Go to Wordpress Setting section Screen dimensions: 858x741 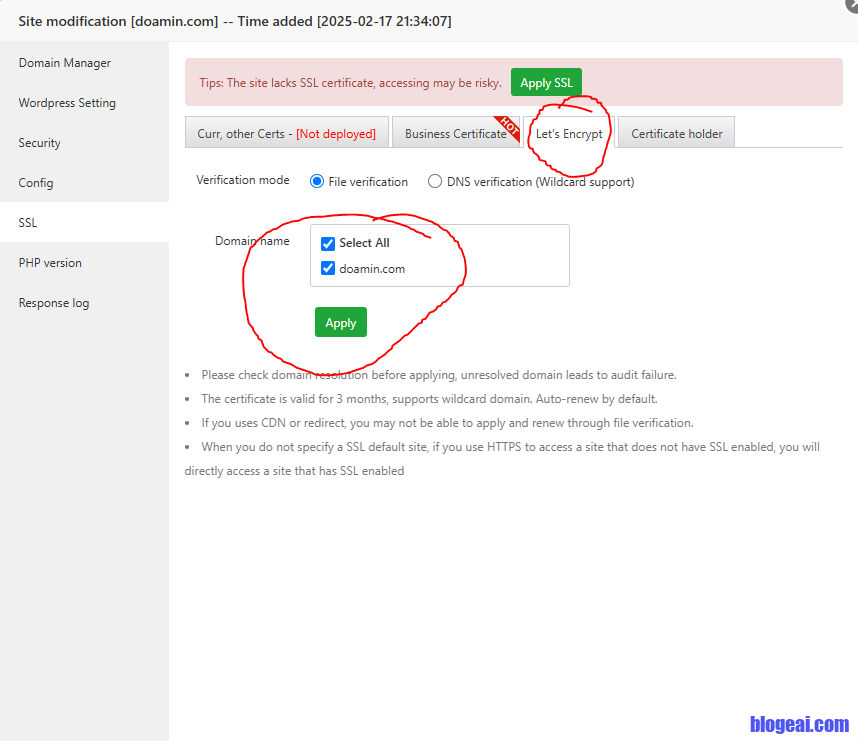pyautogui.click(x=67, y=103)
